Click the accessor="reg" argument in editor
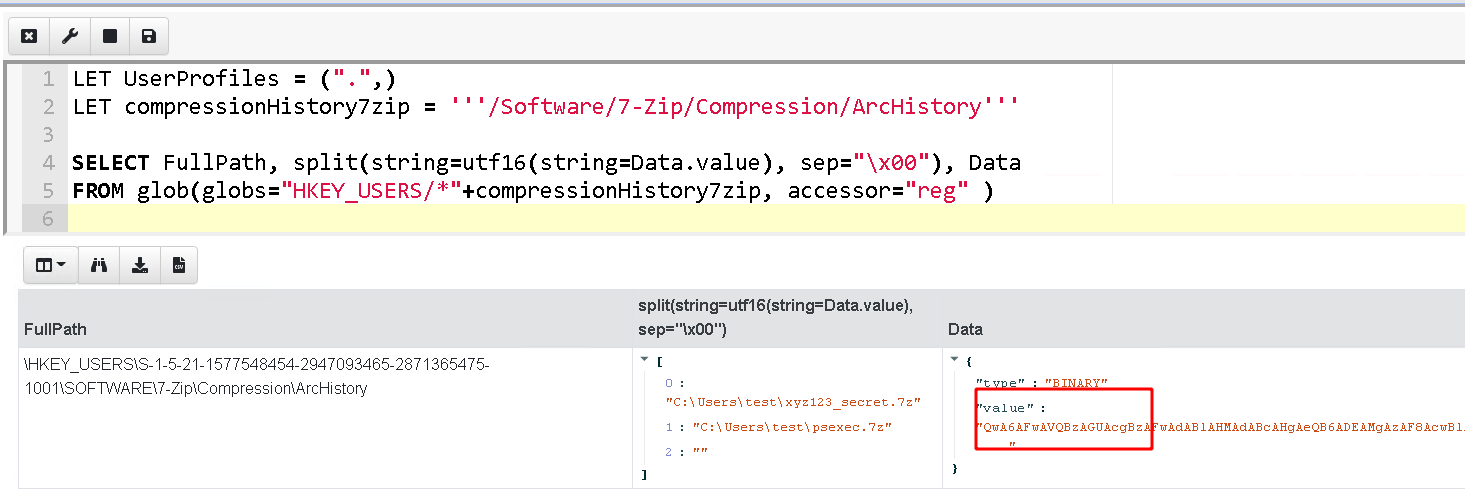This screenshot has width=1465, height=501. [880, 190]
